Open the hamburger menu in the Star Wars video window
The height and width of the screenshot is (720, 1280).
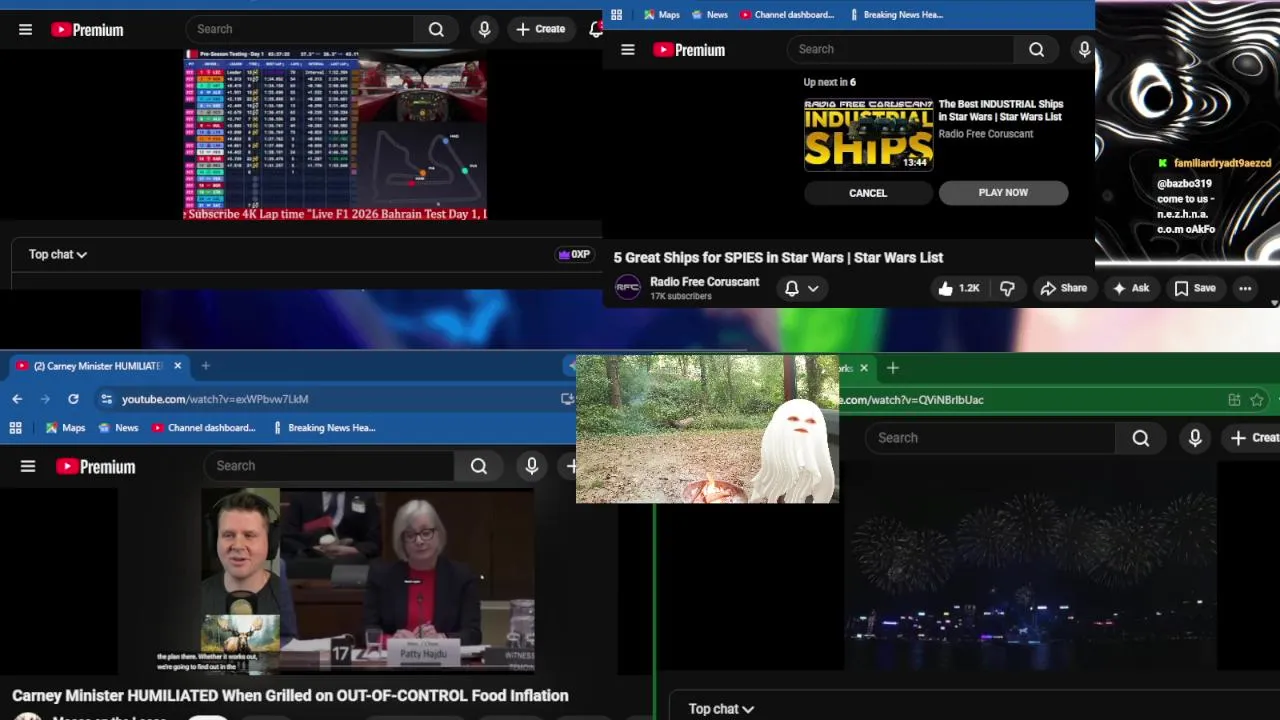pos(628,49)
